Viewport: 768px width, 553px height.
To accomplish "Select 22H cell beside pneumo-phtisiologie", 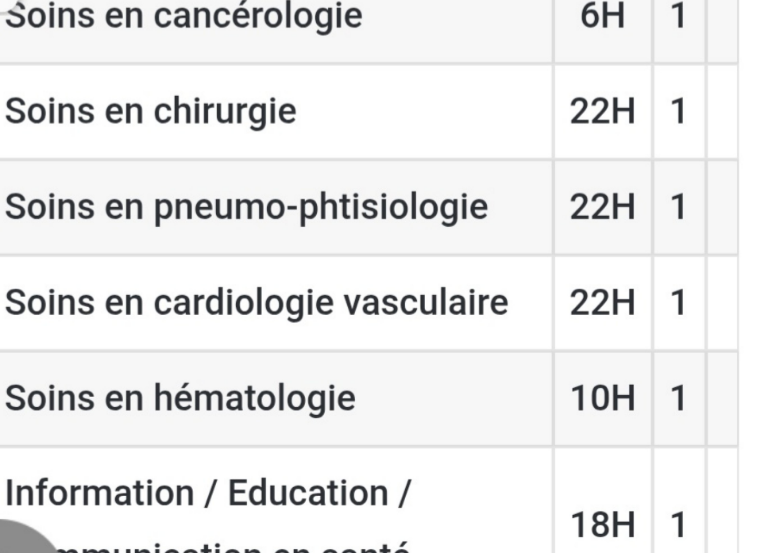I will click(x=602, y=207).
